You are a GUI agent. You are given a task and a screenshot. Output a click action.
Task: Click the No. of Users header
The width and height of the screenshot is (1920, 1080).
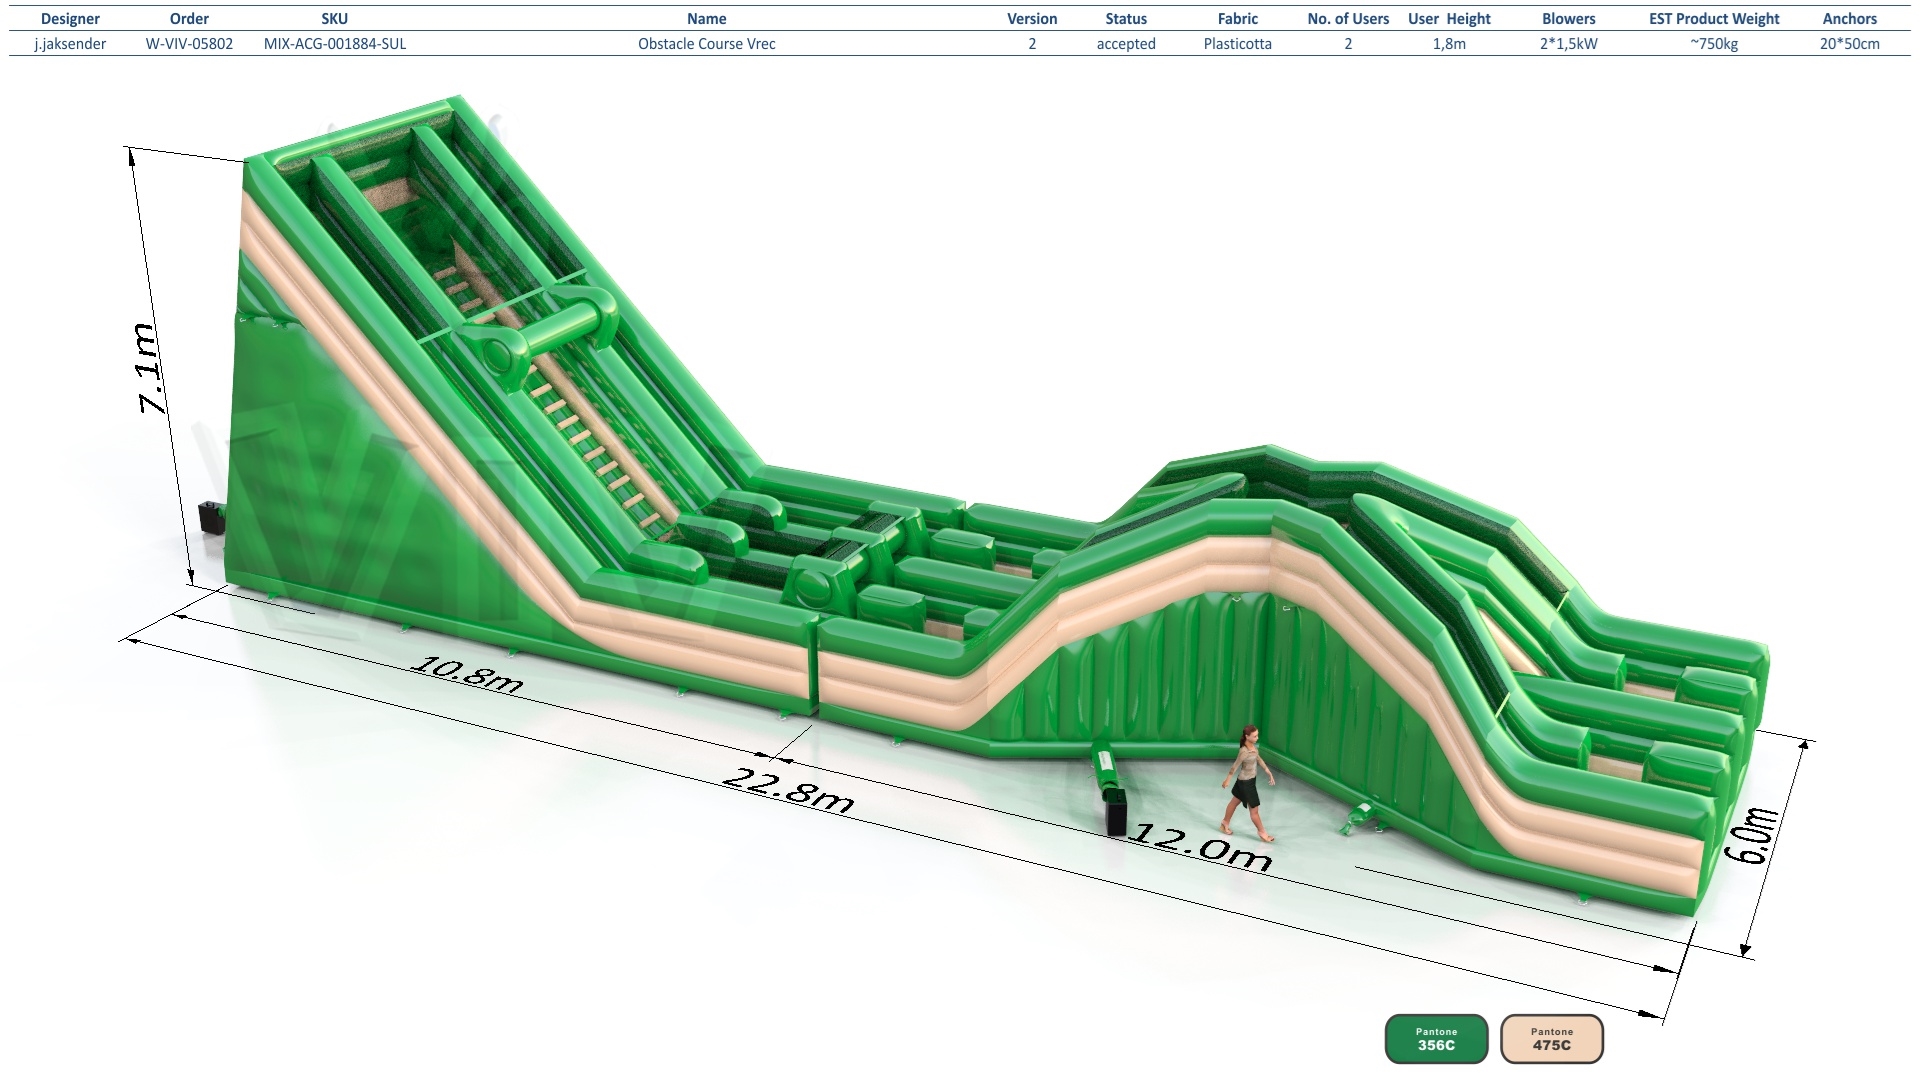point(1348,19)
